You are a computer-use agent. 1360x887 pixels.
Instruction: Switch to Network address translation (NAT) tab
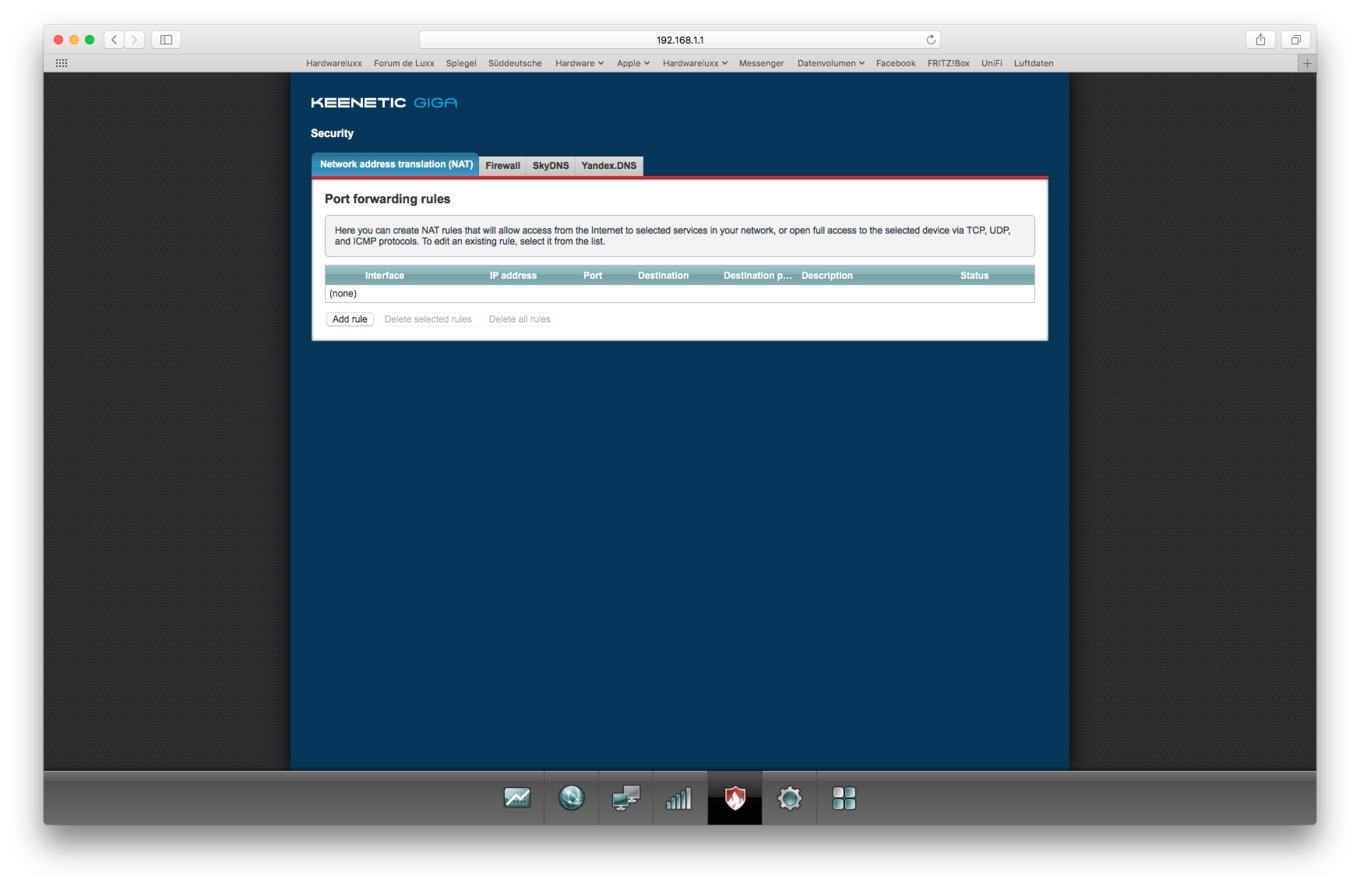(x=396, y=164)
